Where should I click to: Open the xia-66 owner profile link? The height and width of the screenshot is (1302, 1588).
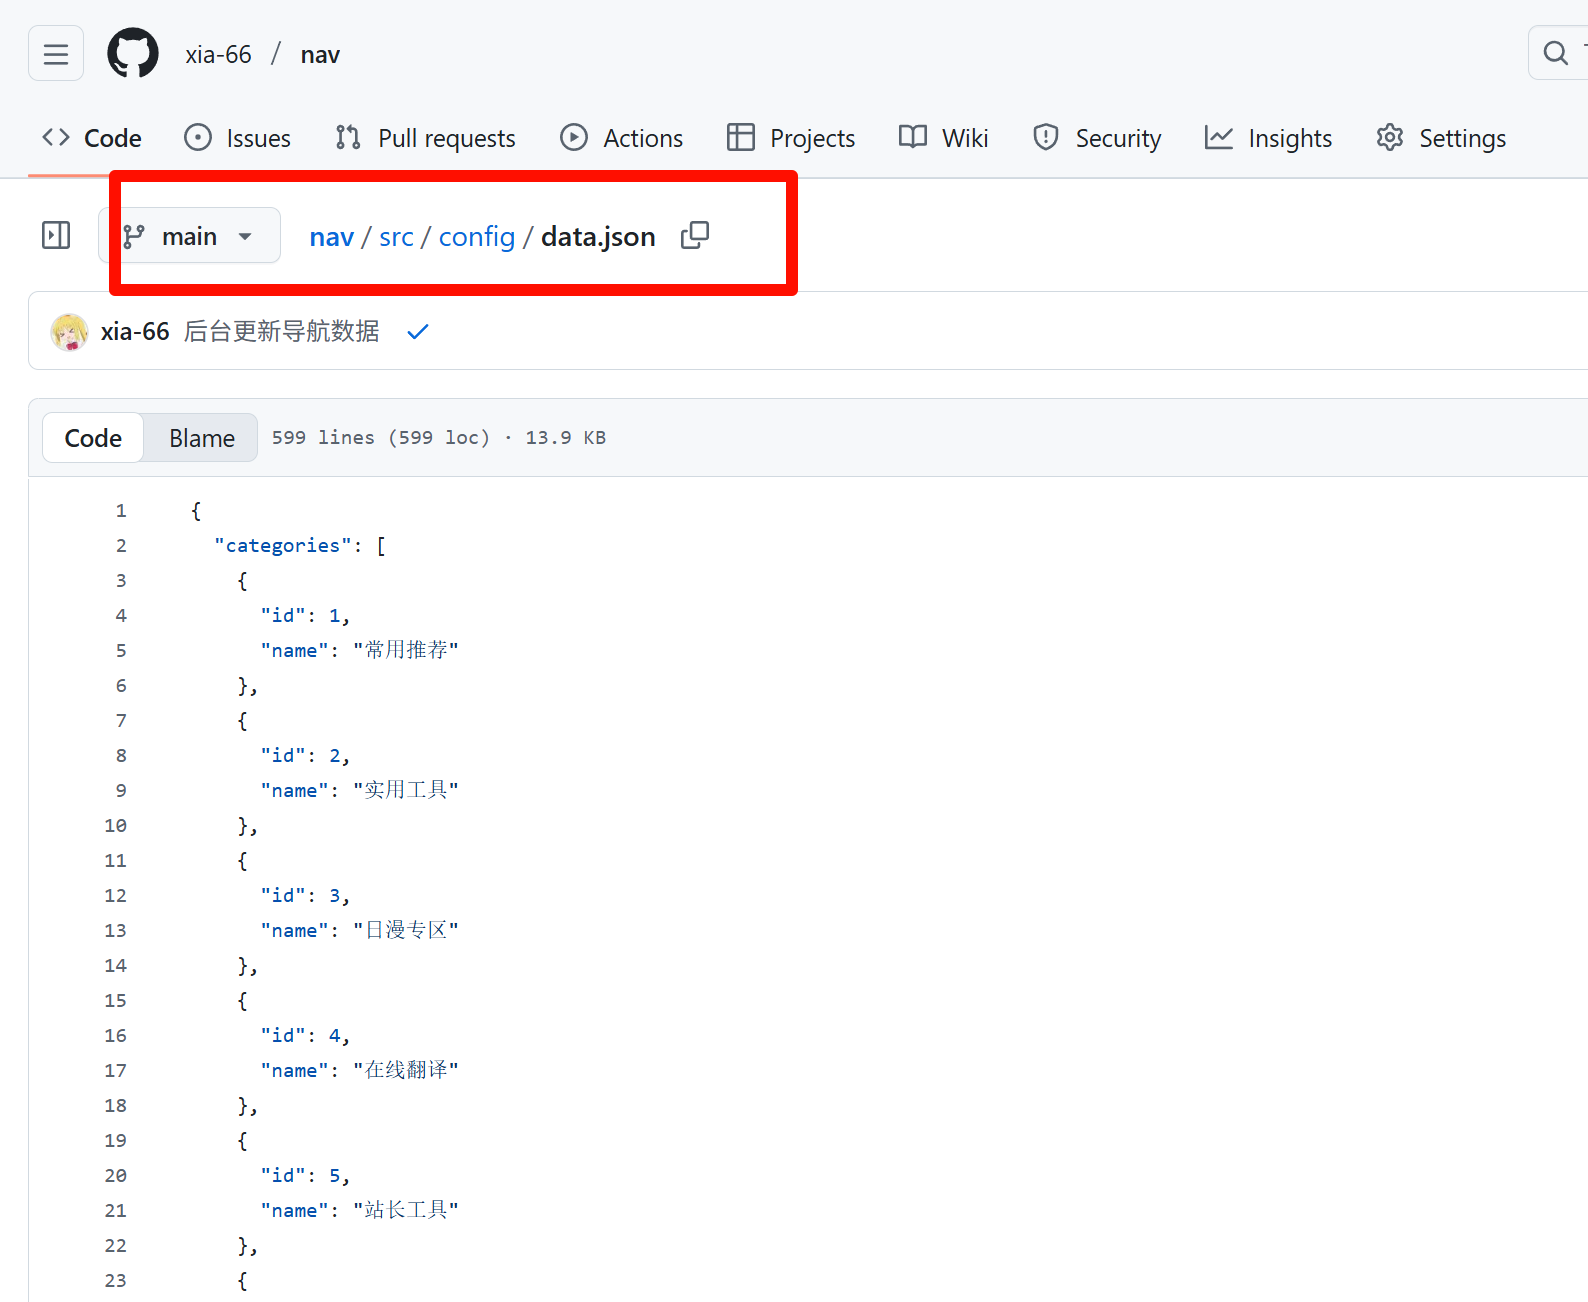pos(218,54)
